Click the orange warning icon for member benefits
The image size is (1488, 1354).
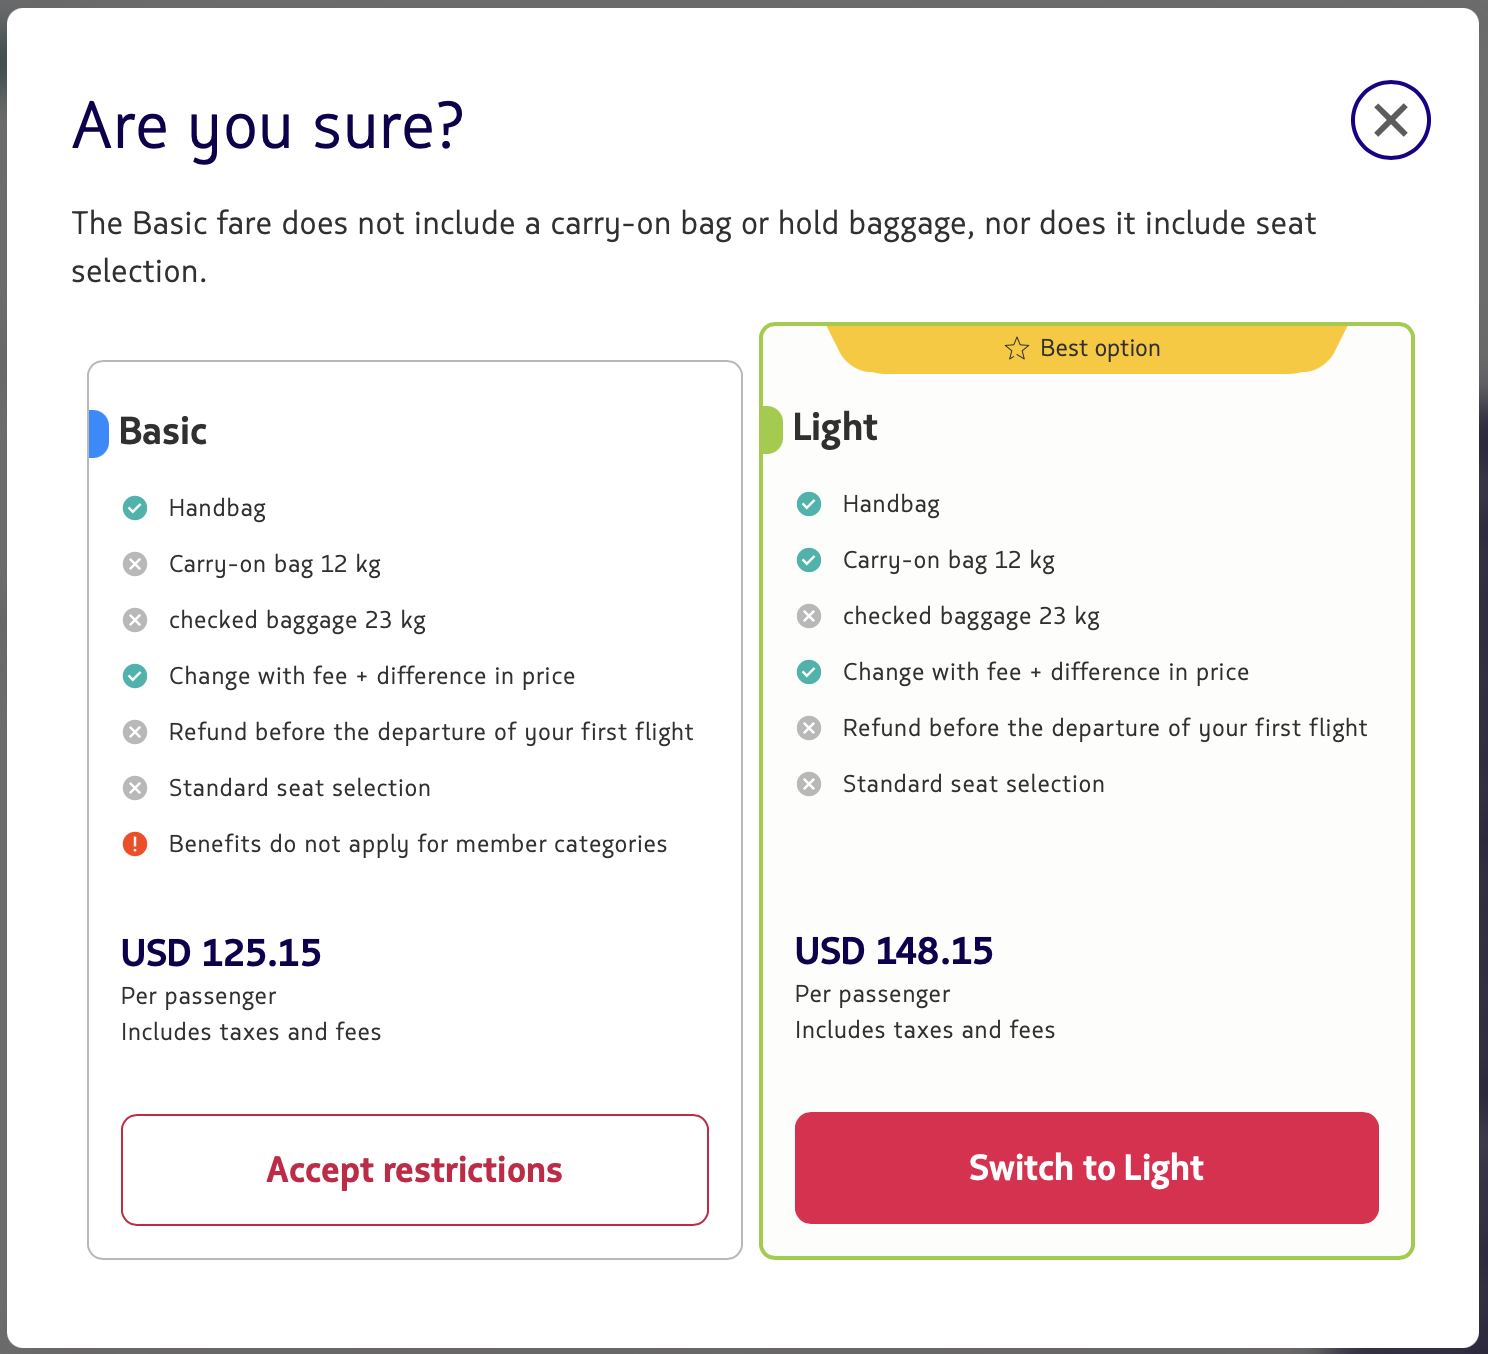coord(135,844)
